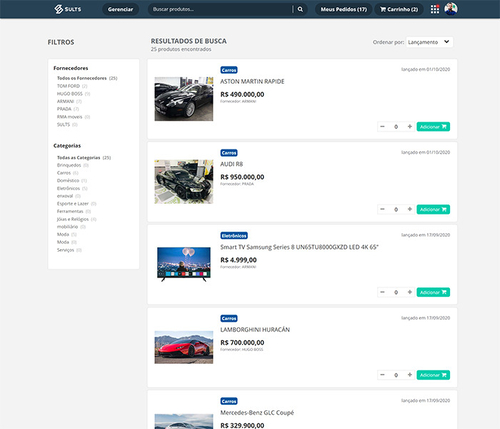Image resolution: width=500 pixels, height=429 pixels.
Task: Filter by supplier RMA moveis
Action: pyautogui.click(x=73, y=117)
